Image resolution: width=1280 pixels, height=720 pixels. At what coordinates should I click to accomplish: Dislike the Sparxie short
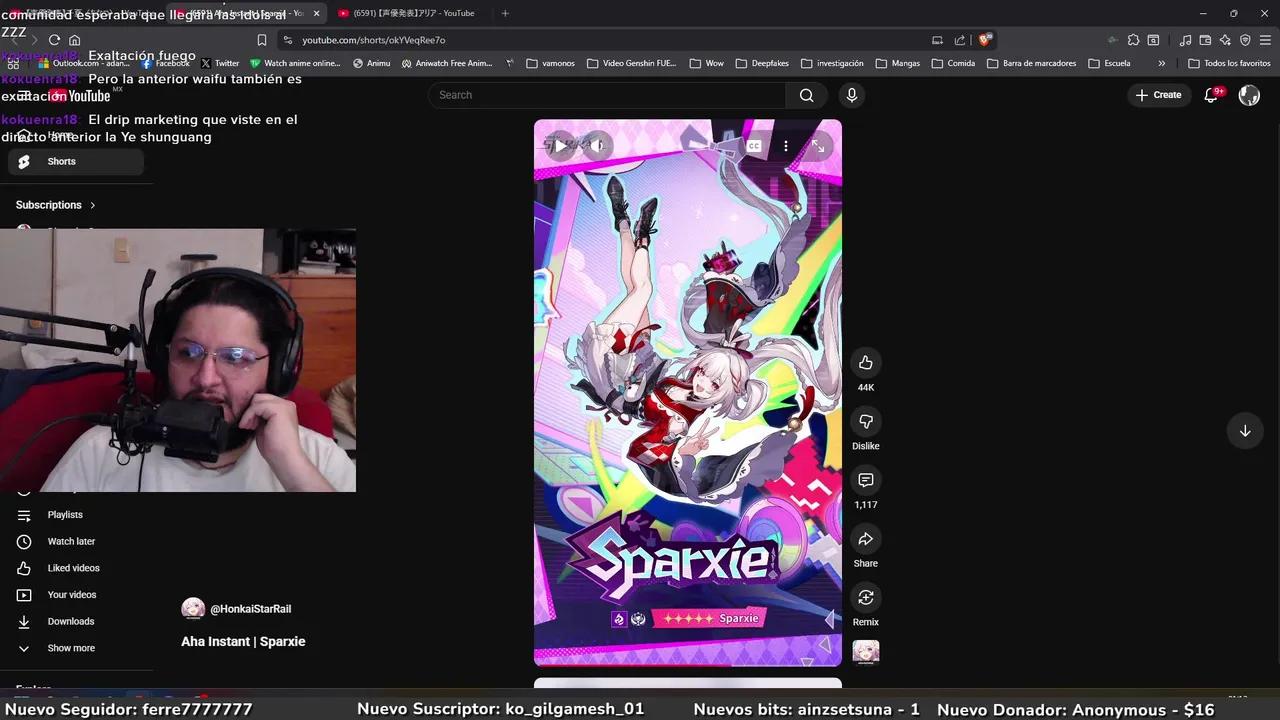point(866,422)
